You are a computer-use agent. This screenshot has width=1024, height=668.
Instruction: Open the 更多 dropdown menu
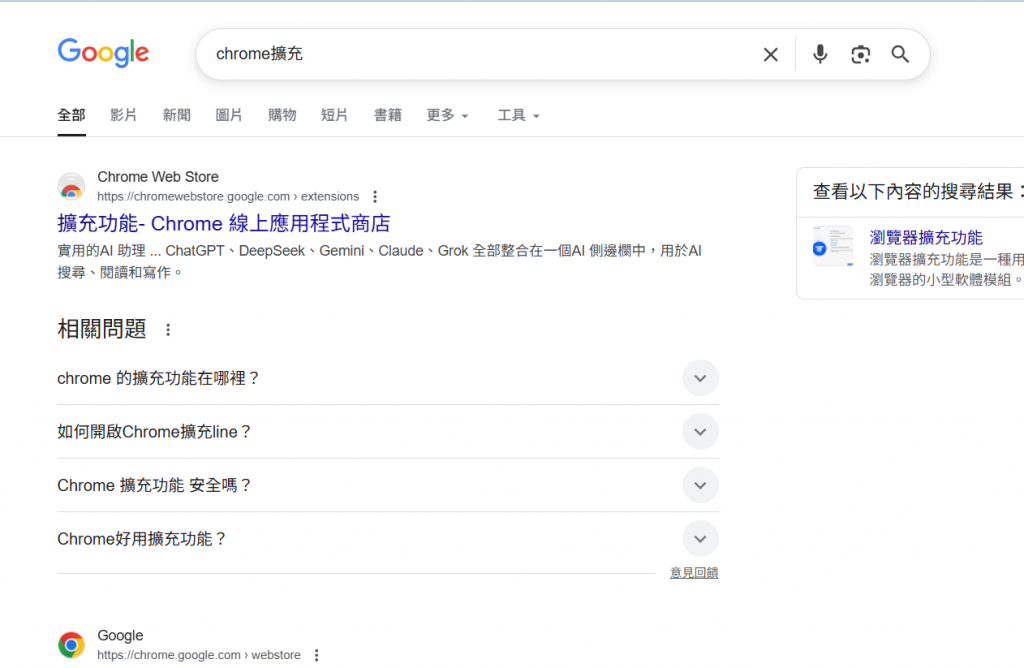pos(447,116)
